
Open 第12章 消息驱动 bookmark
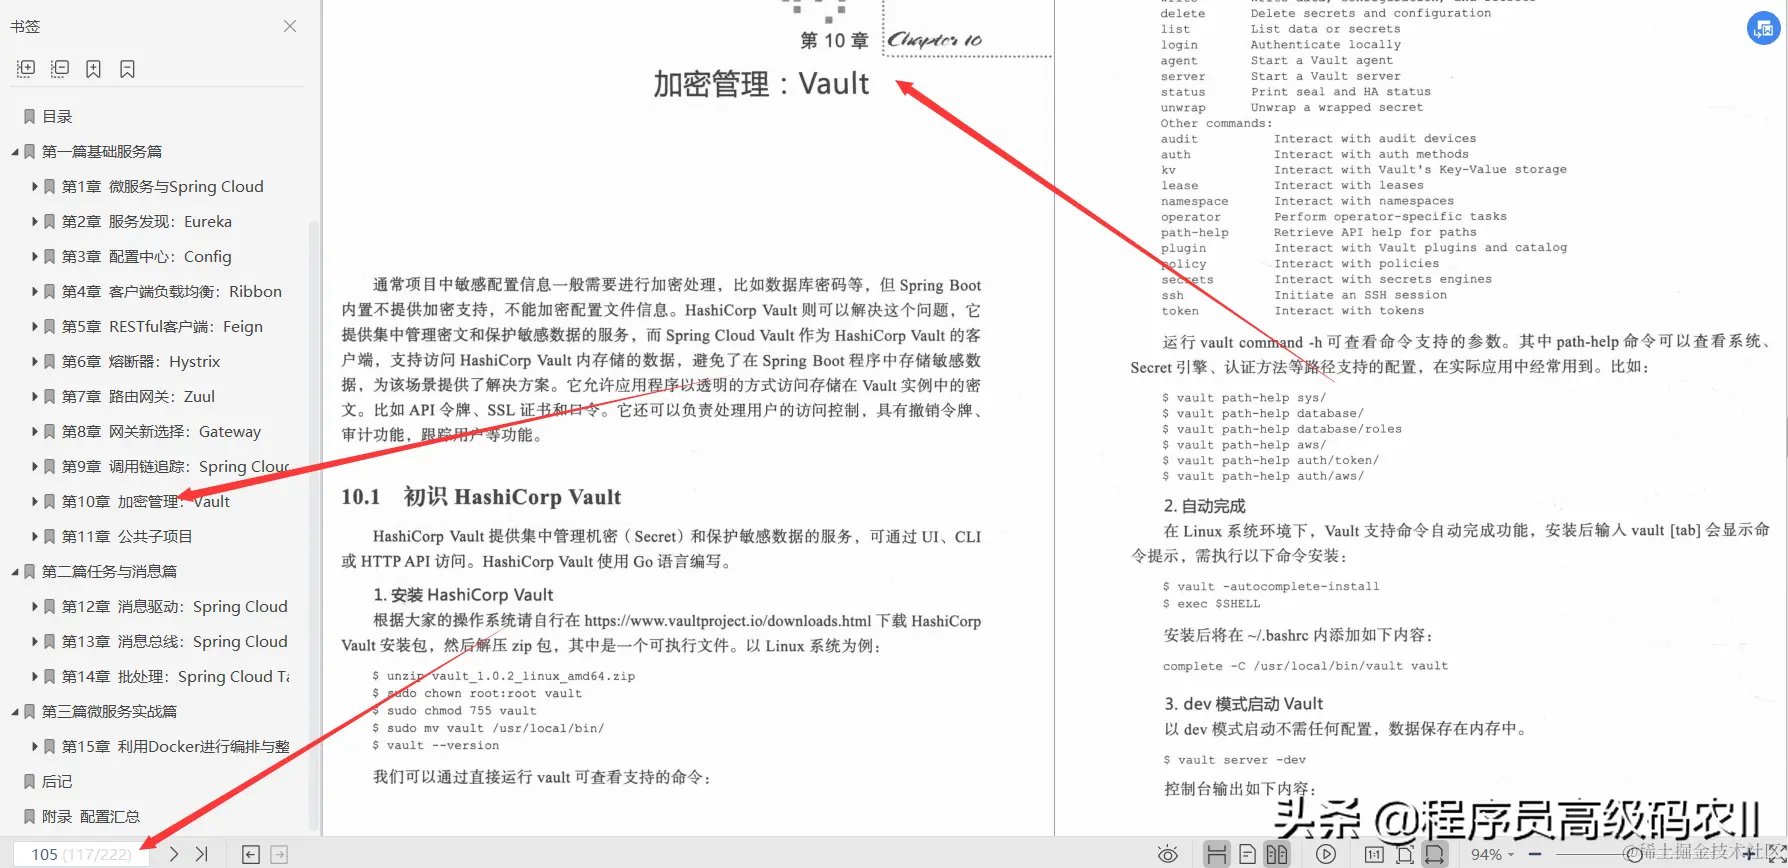175,607
